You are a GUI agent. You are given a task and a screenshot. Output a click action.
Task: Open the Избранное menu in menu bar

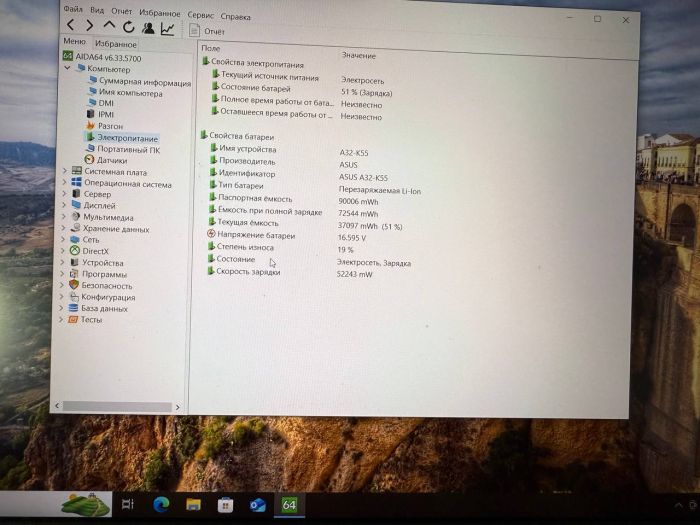point(159,13)
